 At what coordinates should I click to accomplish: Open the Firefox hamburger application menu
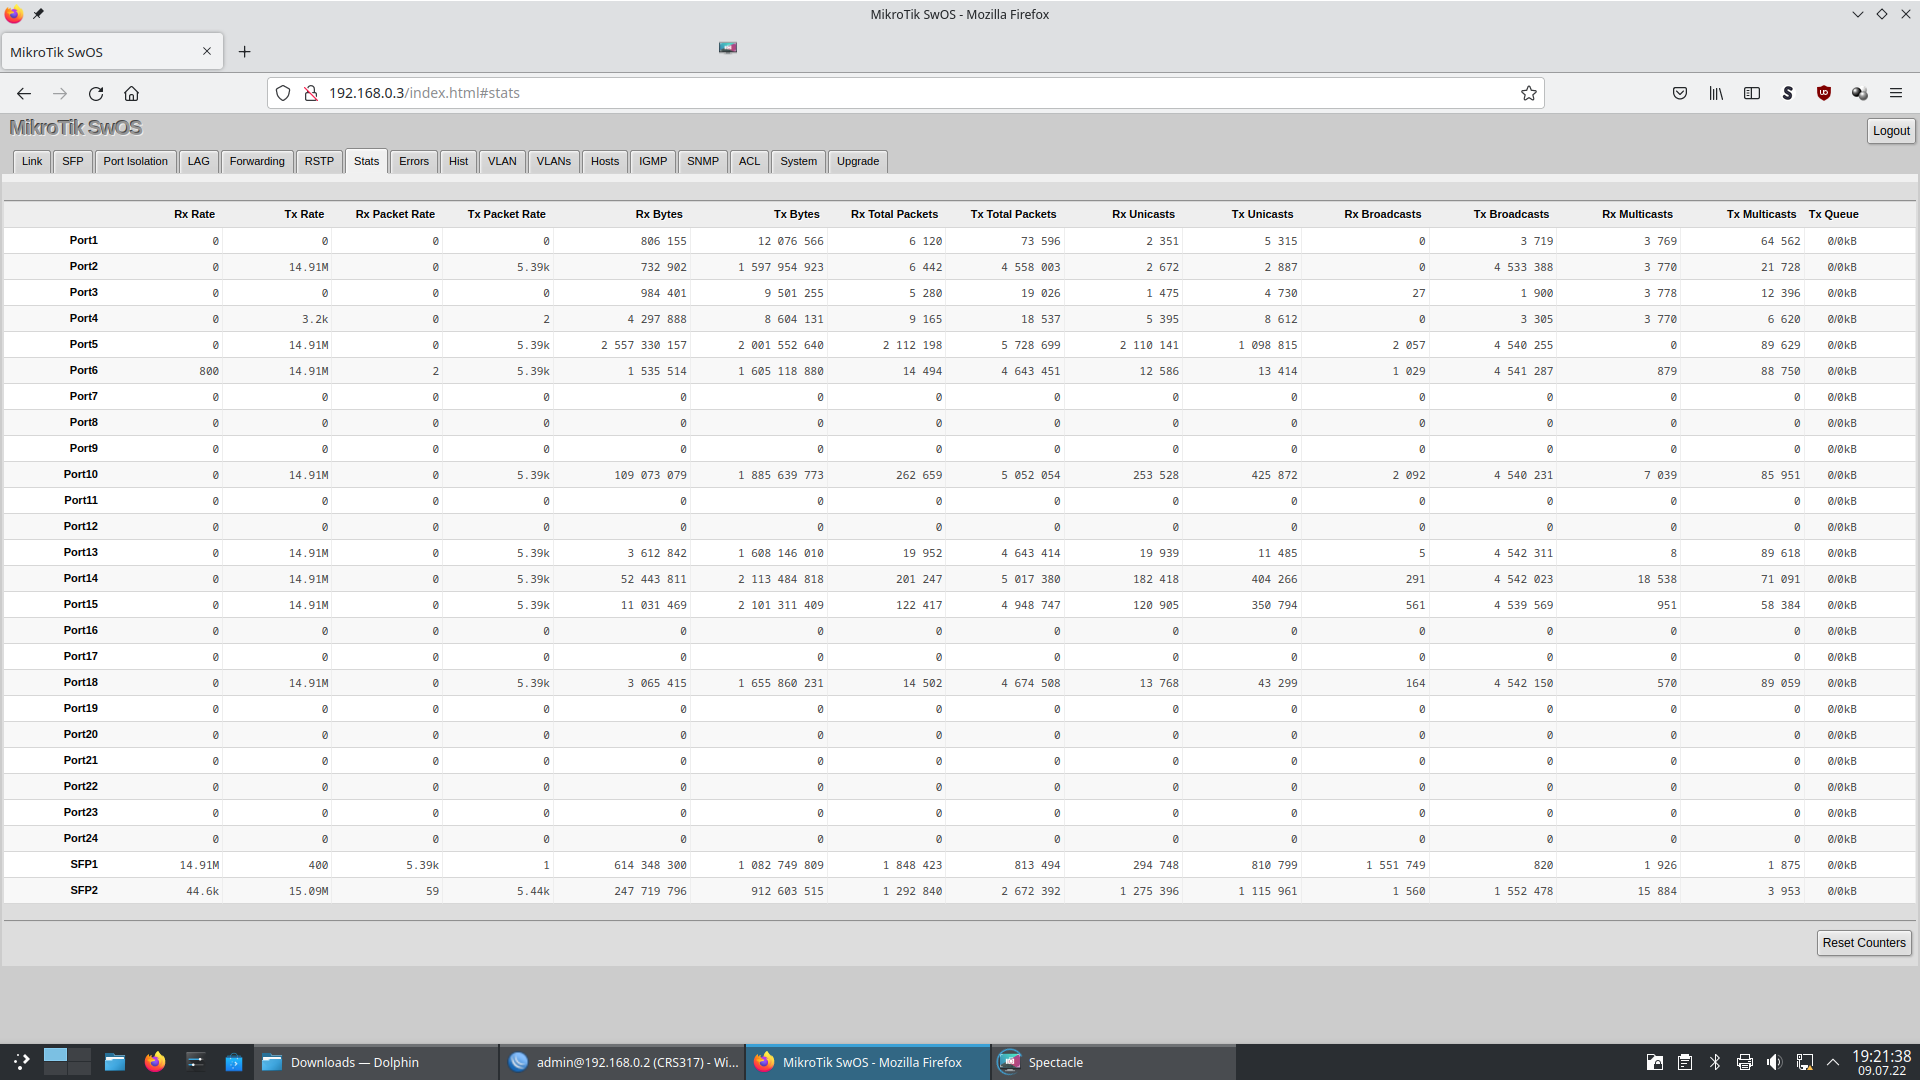pos(1895,93)
